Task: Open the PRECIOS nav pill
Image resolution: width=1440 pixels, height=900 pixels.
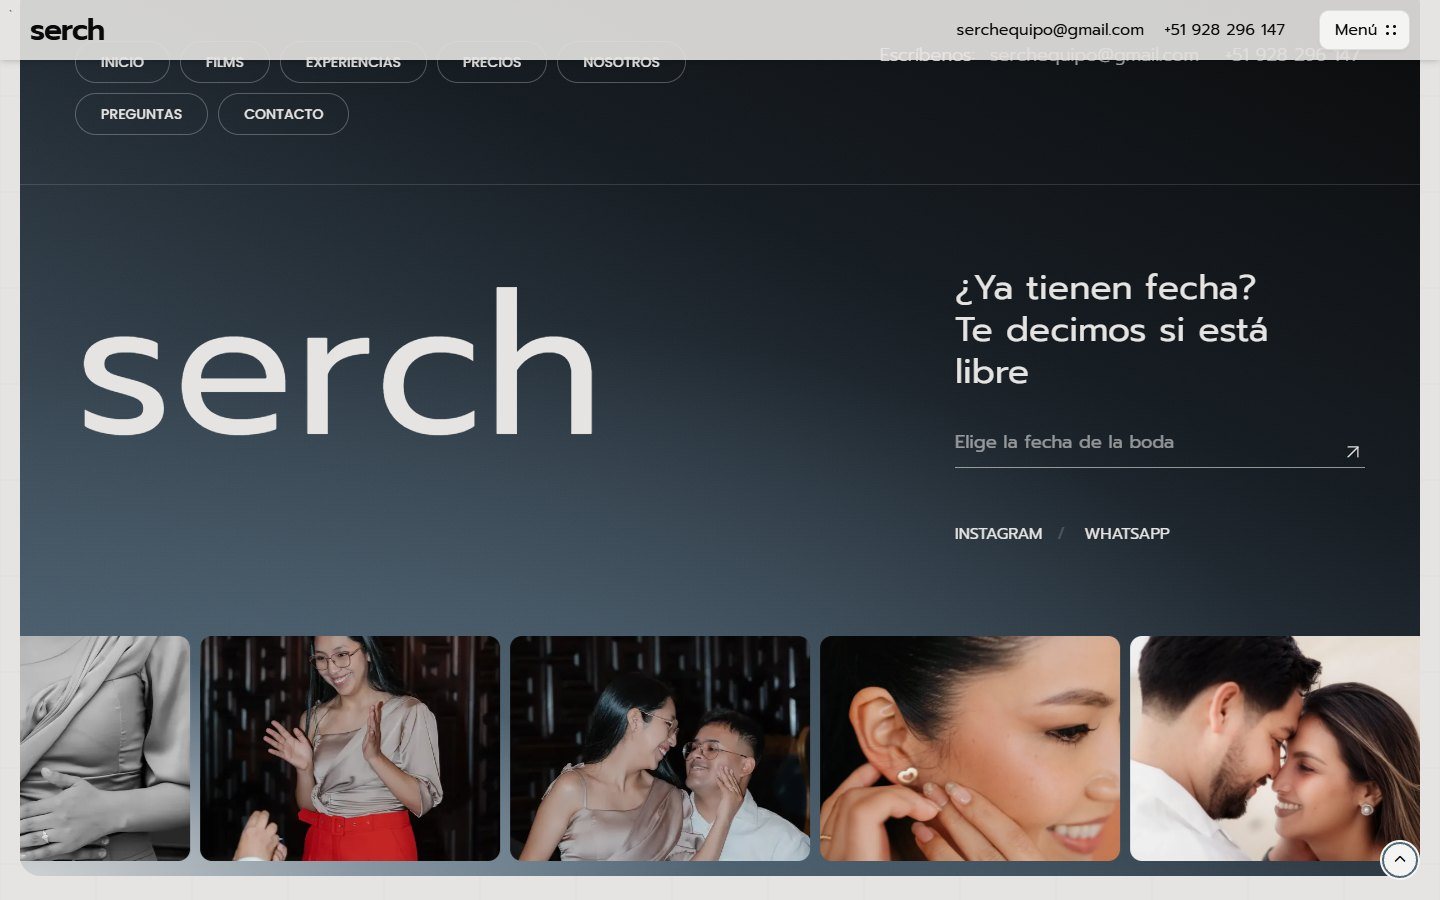Action: [492, 62]
